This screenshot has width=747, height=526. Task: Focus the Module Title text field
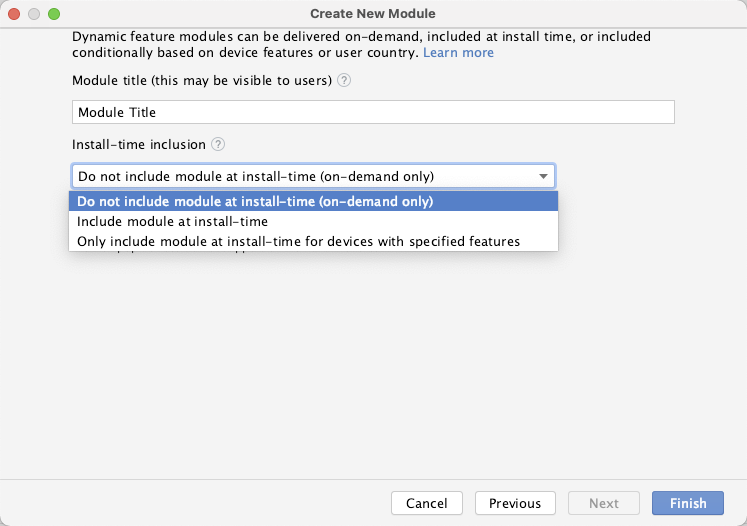373,112
